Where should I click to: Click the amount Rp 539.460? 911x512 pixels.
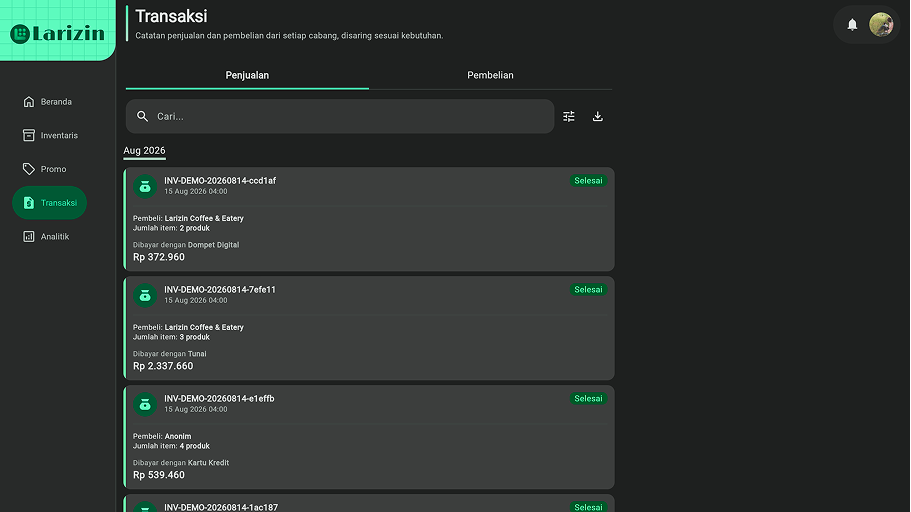(x=159, y=475)
